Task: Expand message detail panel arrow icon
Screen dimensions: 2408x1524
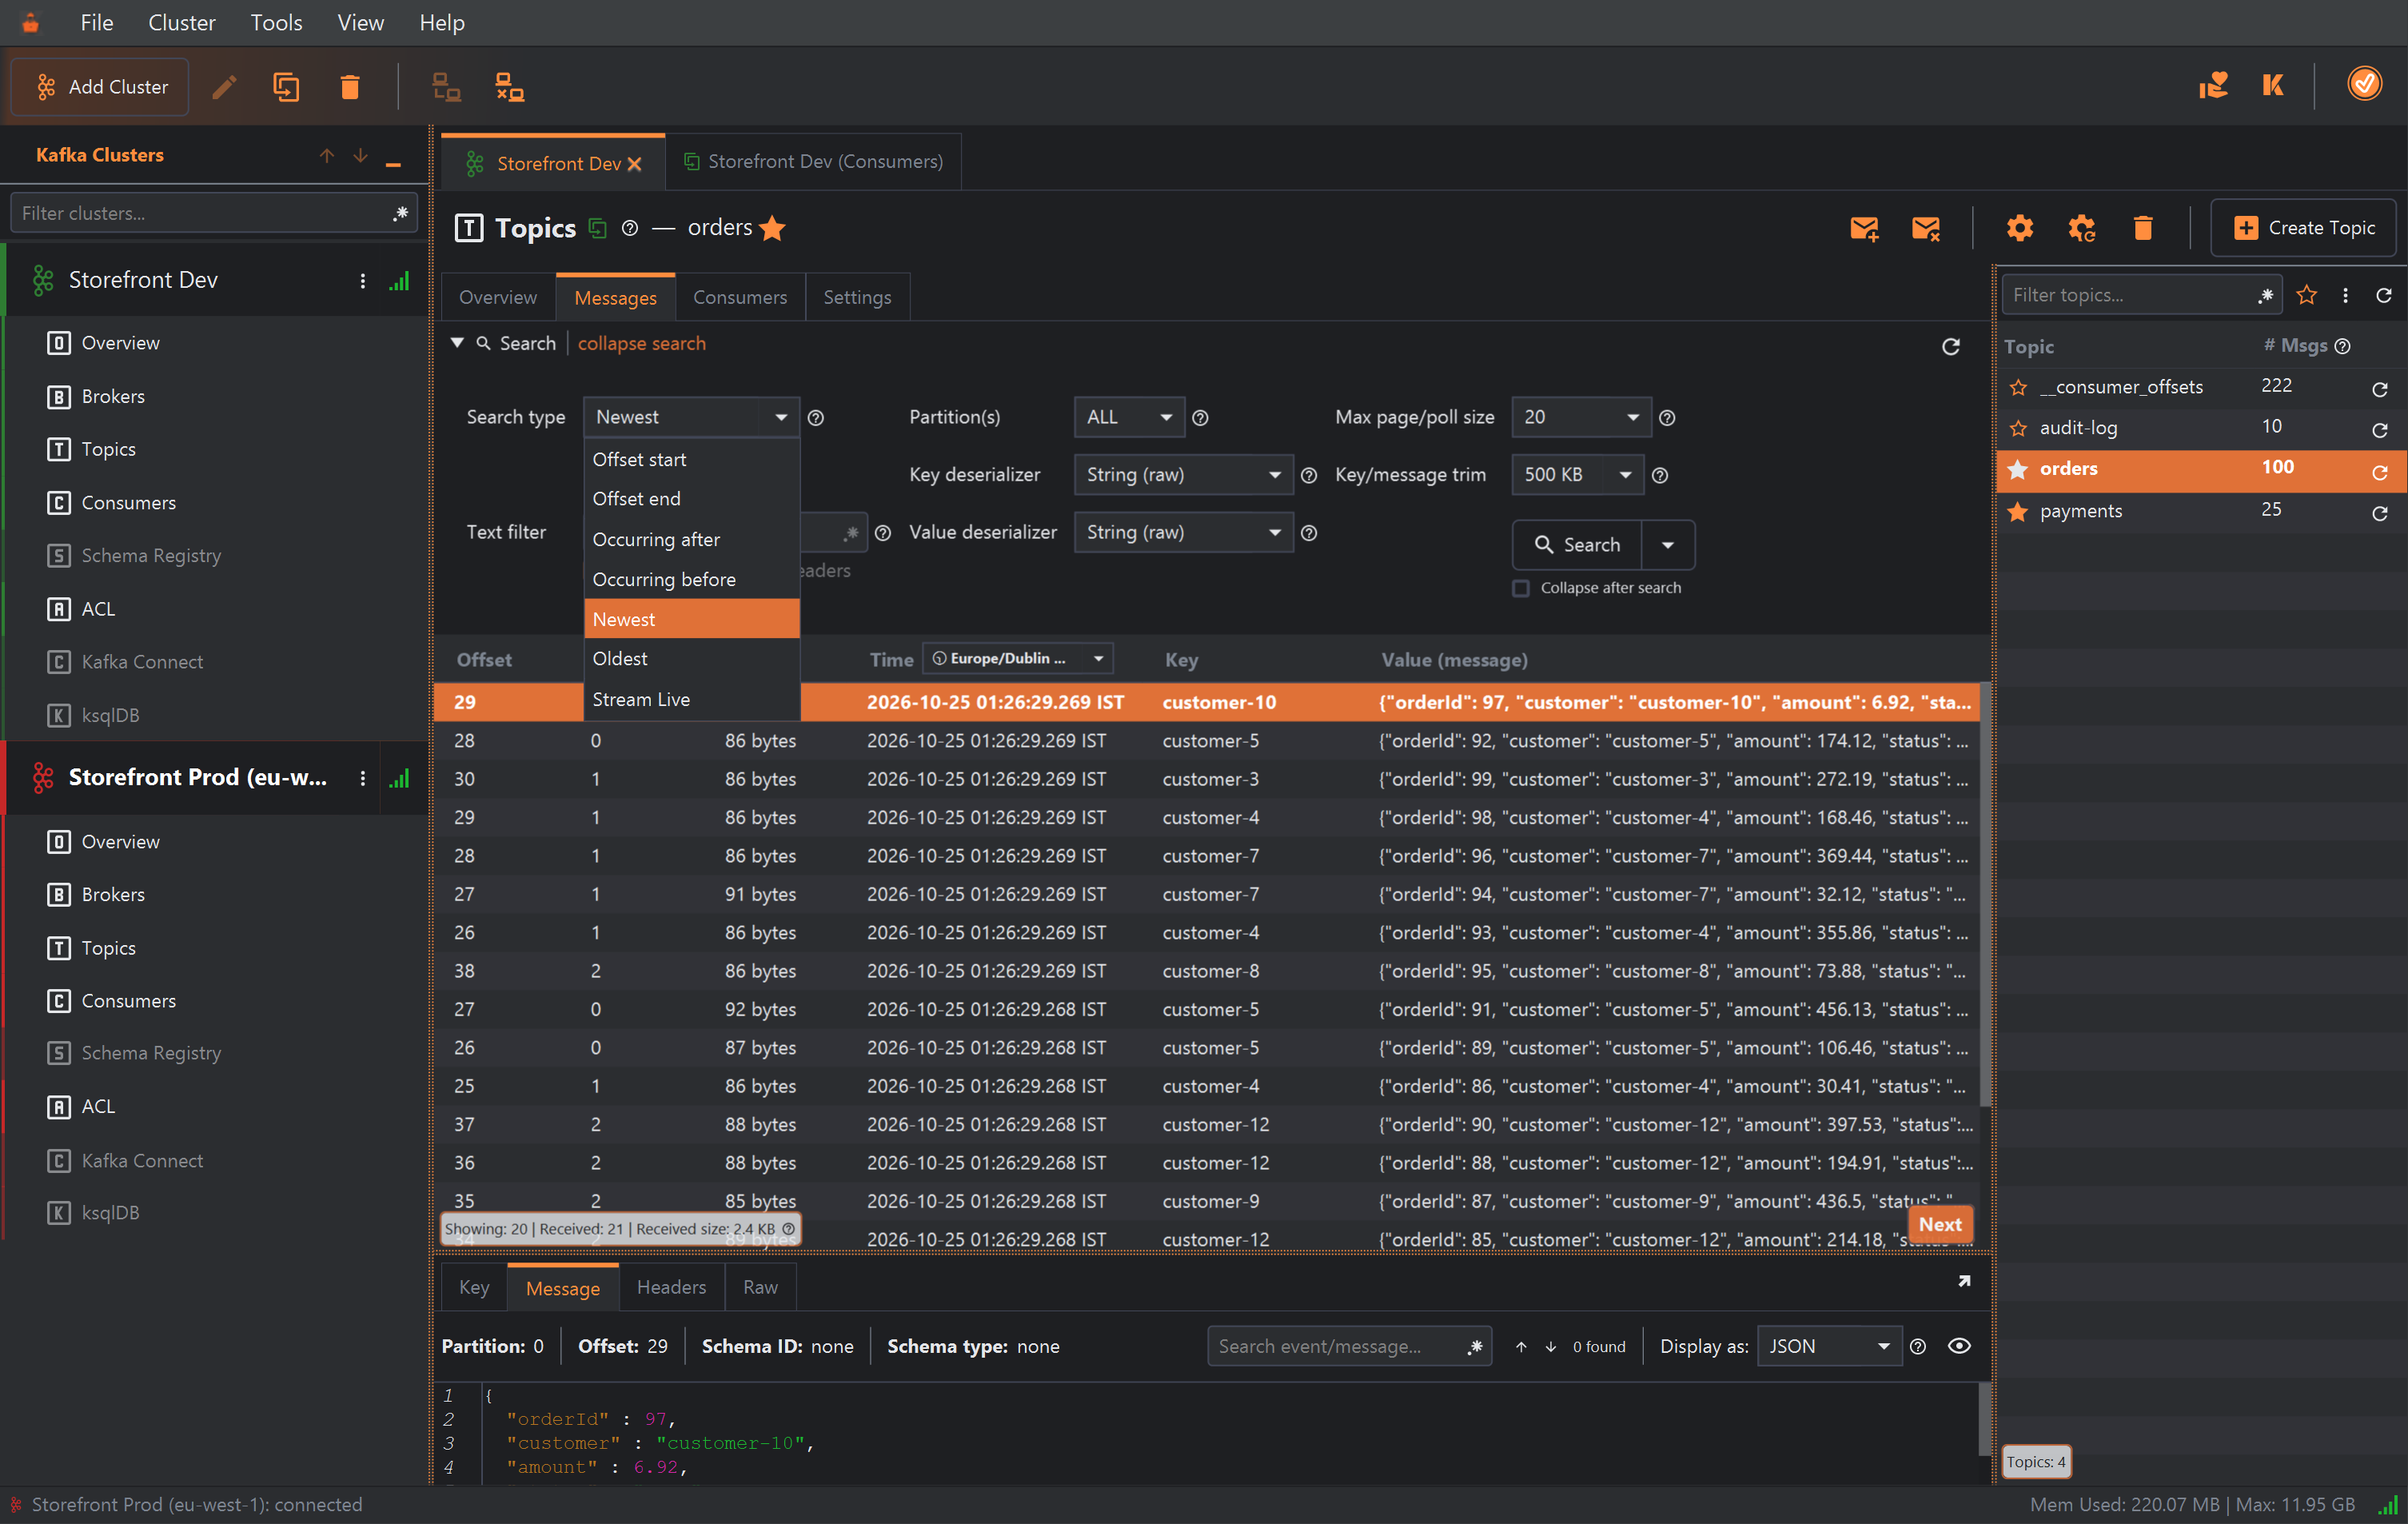Action: (1963, 1281)
